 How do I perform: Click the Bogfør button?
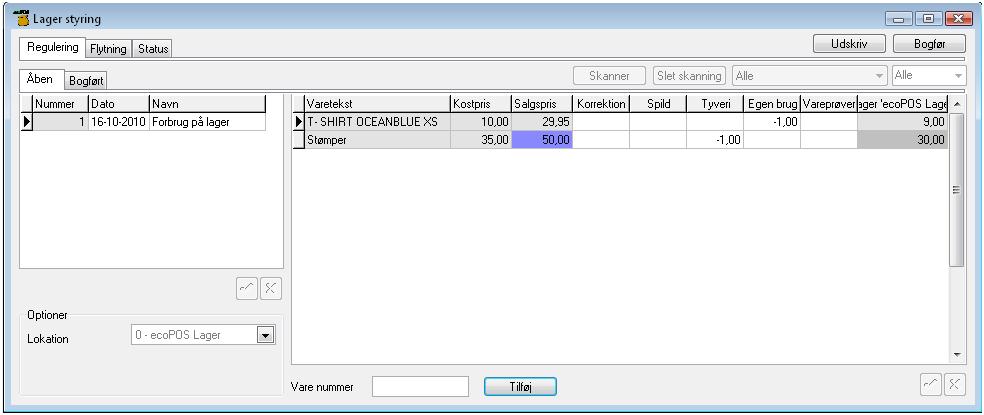[927, 44]
